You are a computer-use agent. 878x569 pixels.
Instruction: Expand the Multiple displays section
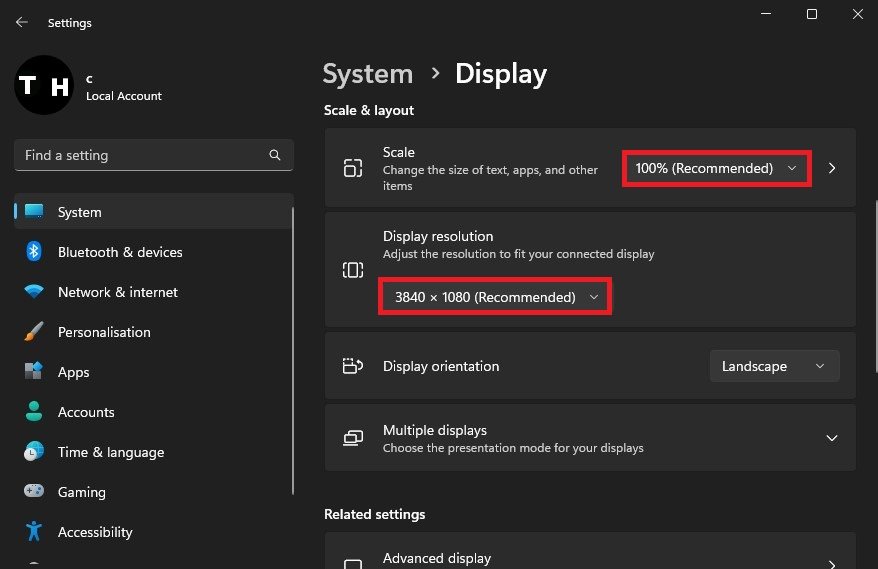(831, 438)
